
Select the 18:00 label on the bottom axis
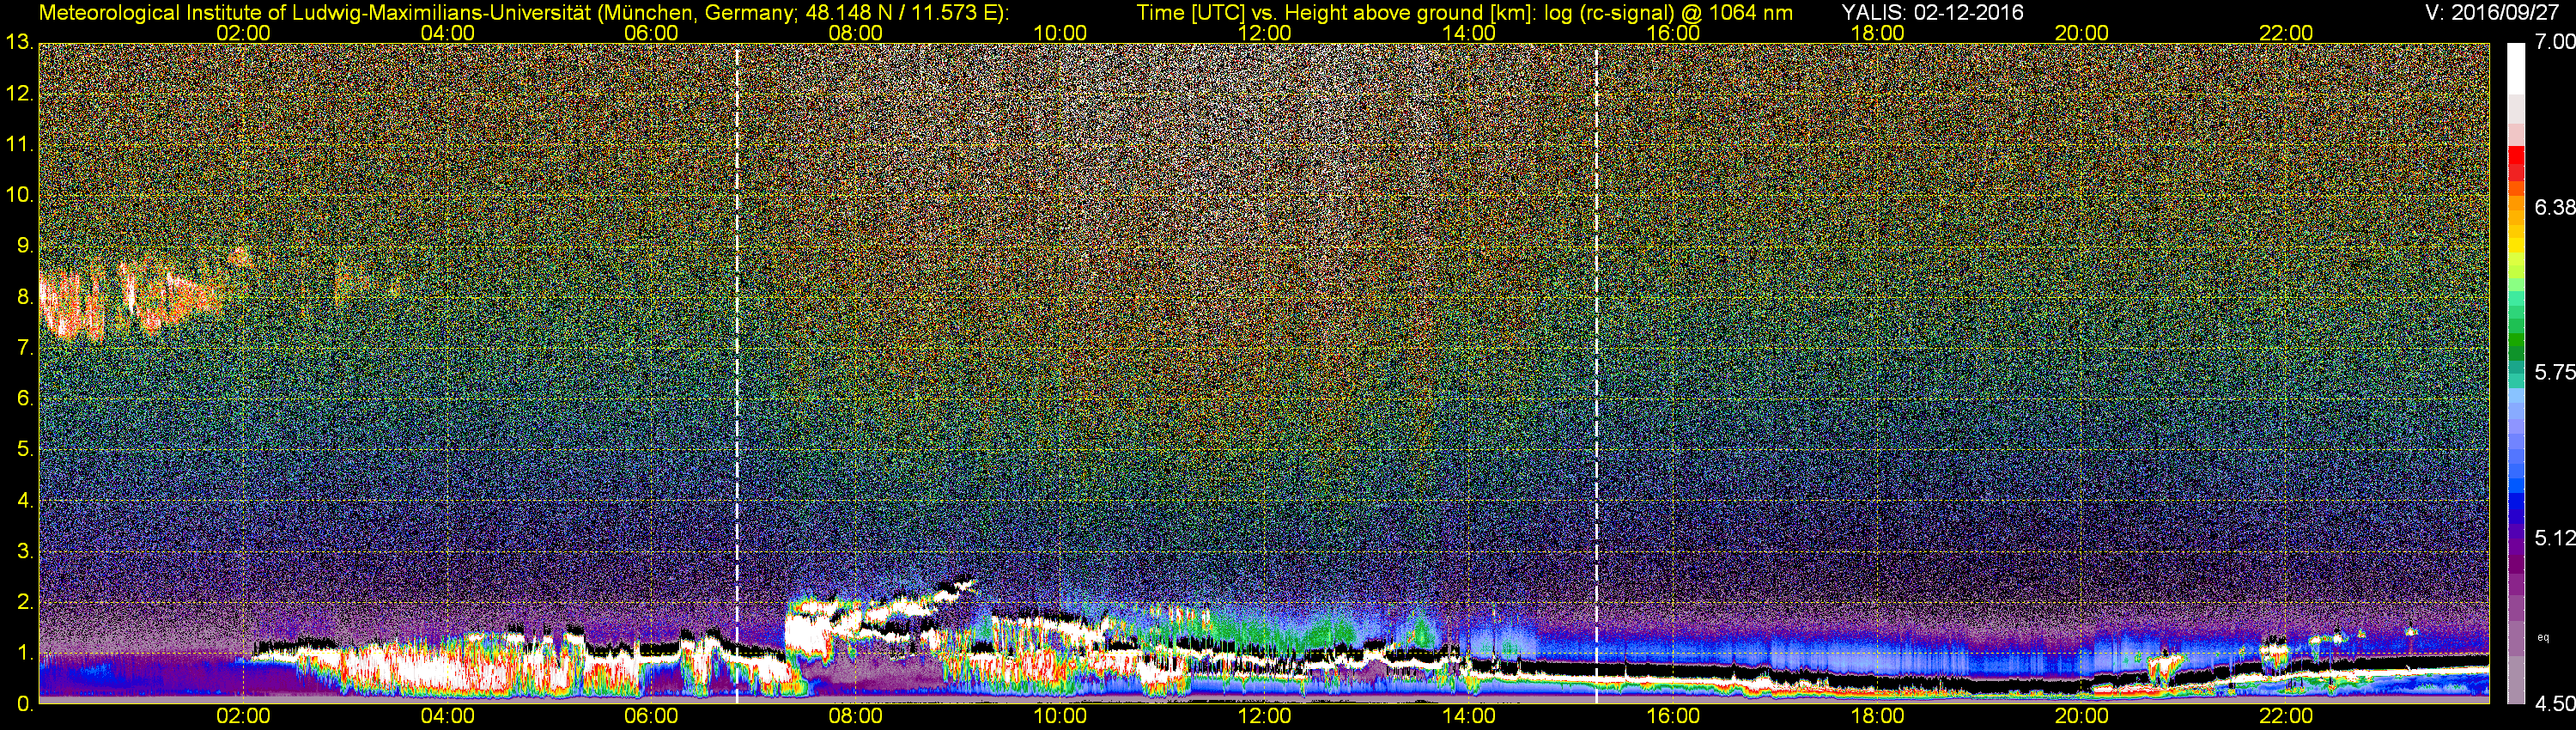pyautogui.click(x=1877, y=717)
